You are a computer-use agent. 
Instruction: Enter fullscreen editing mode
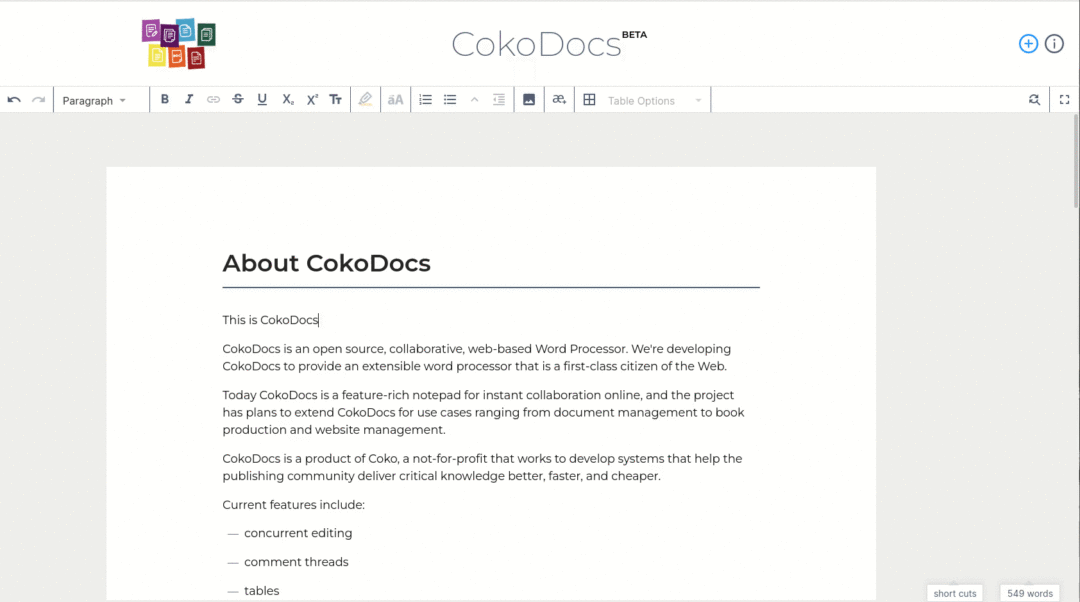[1064, 99]
